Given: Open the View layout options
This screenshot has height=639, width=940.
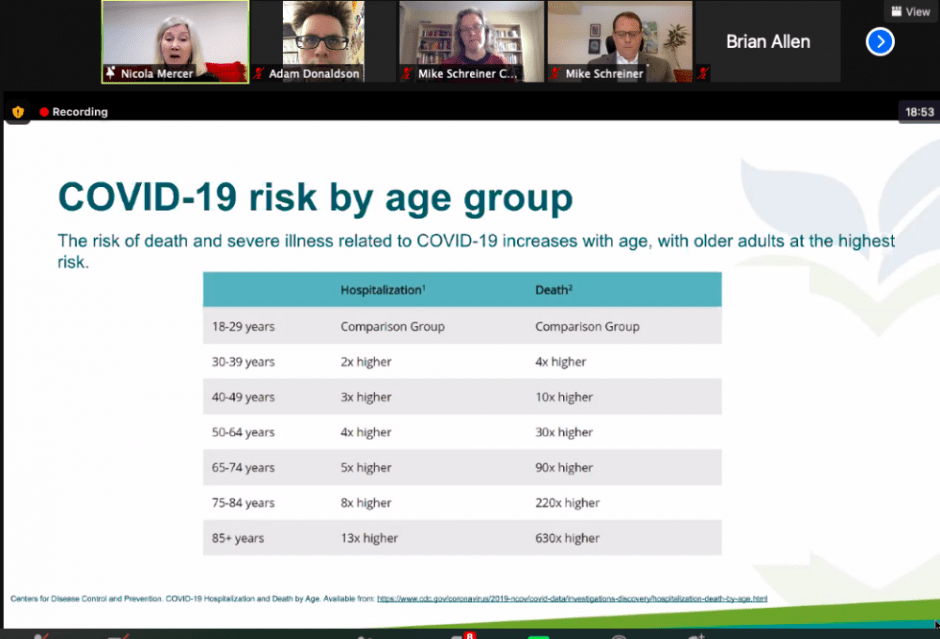Looking at the screenshot, I should click(x=909, y=11).
